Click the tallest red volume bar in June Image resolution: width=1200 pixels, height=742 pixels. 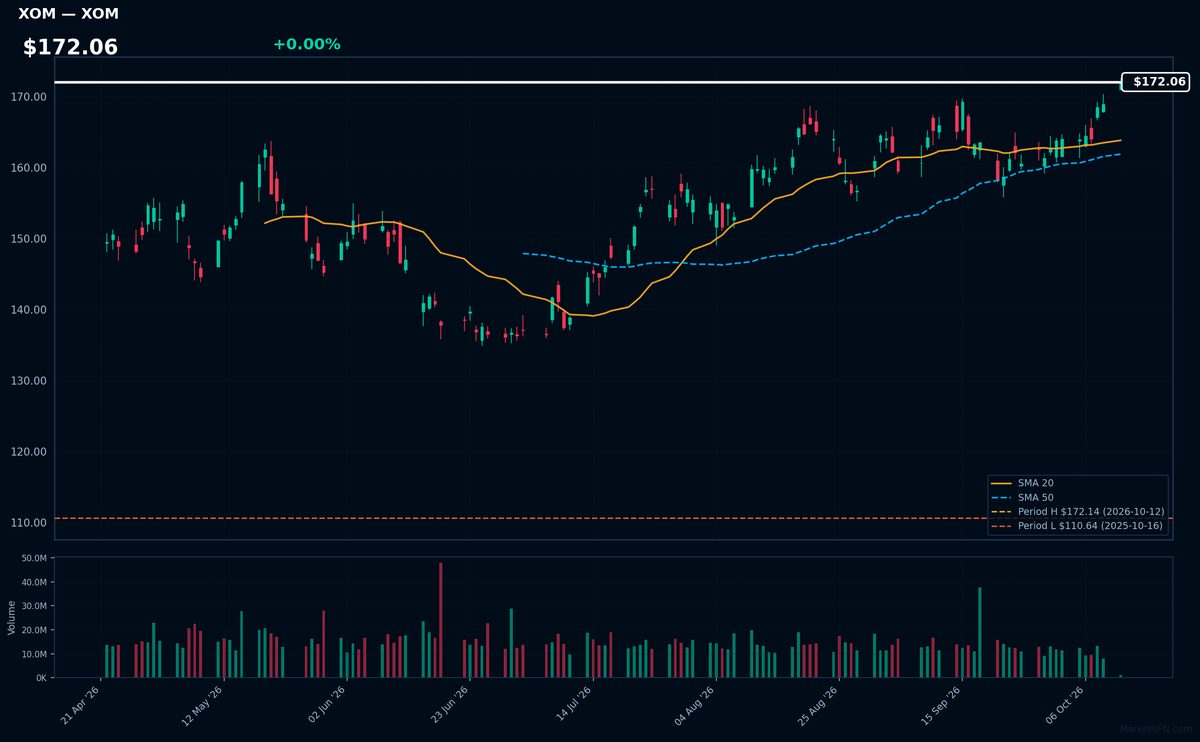click(441, 620)
